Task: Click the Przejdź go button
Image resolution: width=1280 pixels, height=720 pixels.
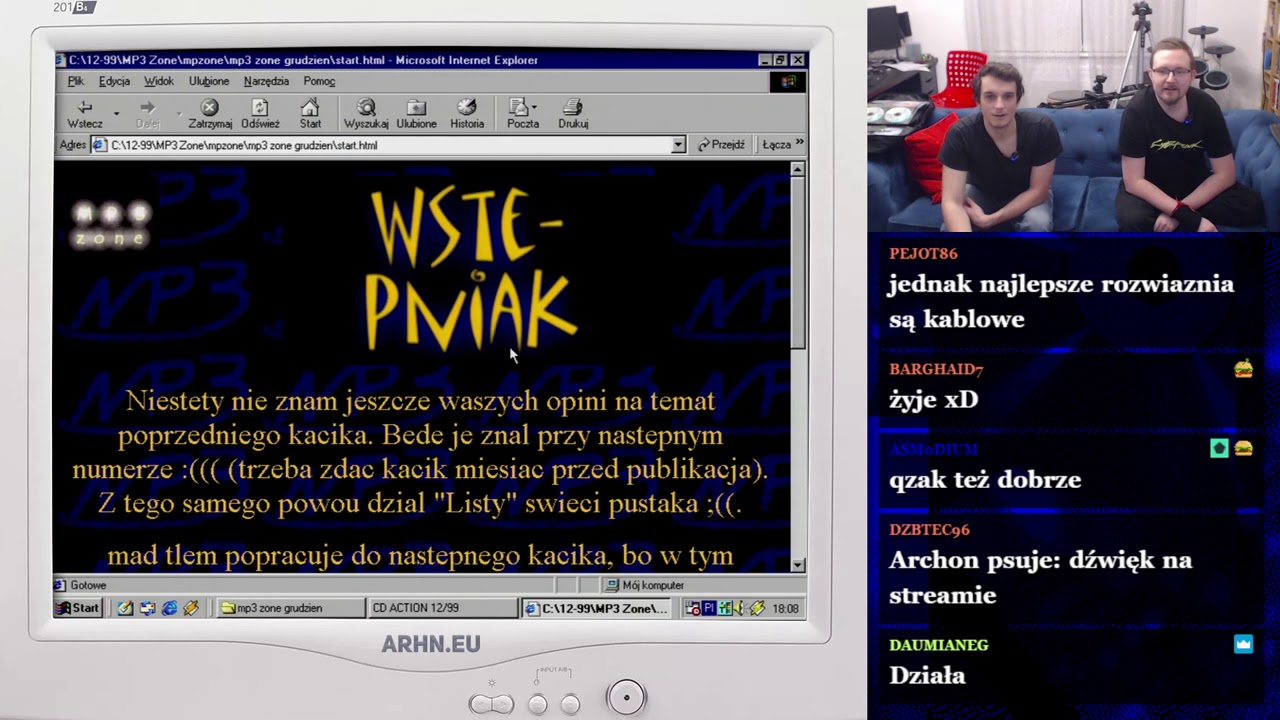Action: (721, 145)
